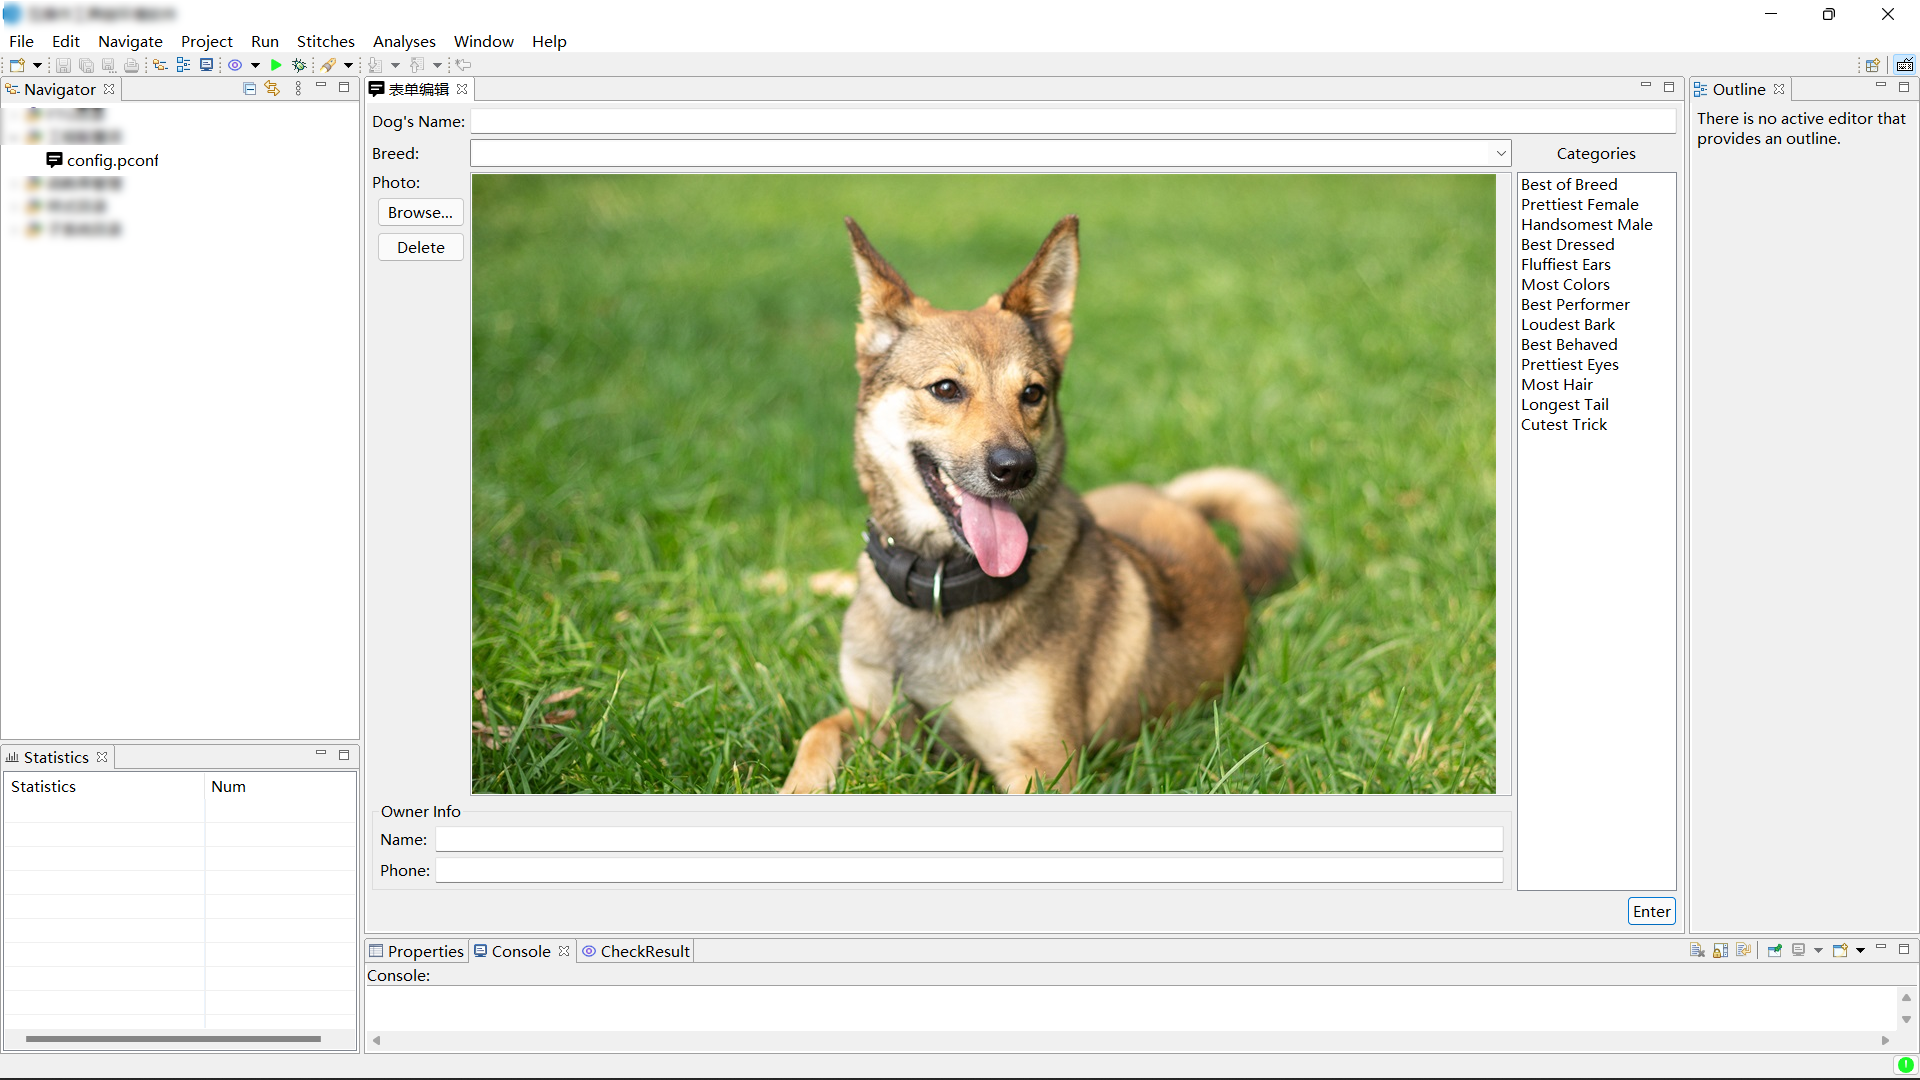Open the Open Console dropdown arrow
Image resolution: width=1920 pixels, height=1080 pixels.
pyautogui.click(x=1860, y=951)
